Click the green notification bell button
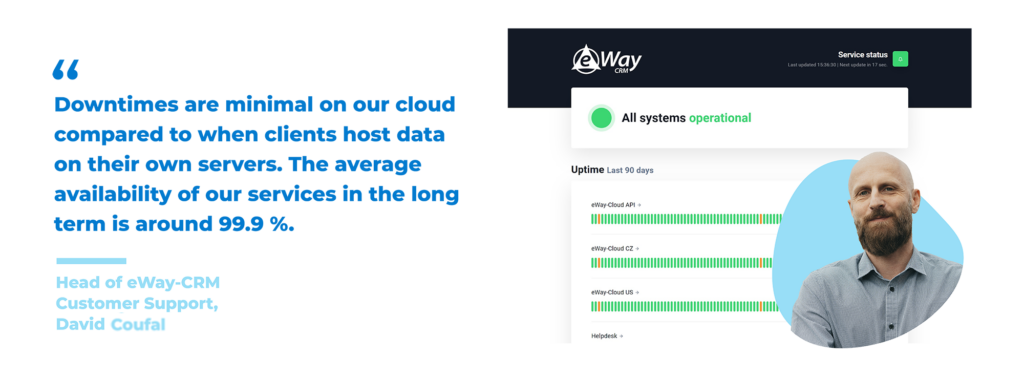1024x378 pixels. [x=900, y=59]
